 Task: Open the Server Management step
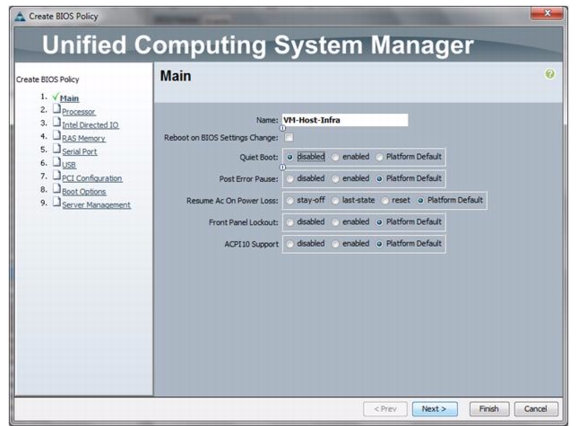pos(96,205)
